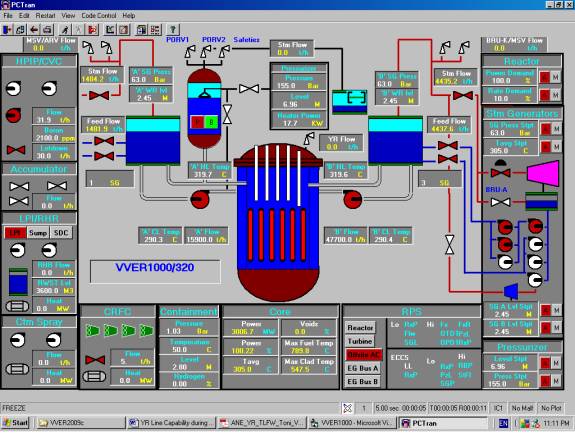This screenshot has height=433, width=575.
Task: Click the printer icon in the toolbar
Action: tap(47, 29)
